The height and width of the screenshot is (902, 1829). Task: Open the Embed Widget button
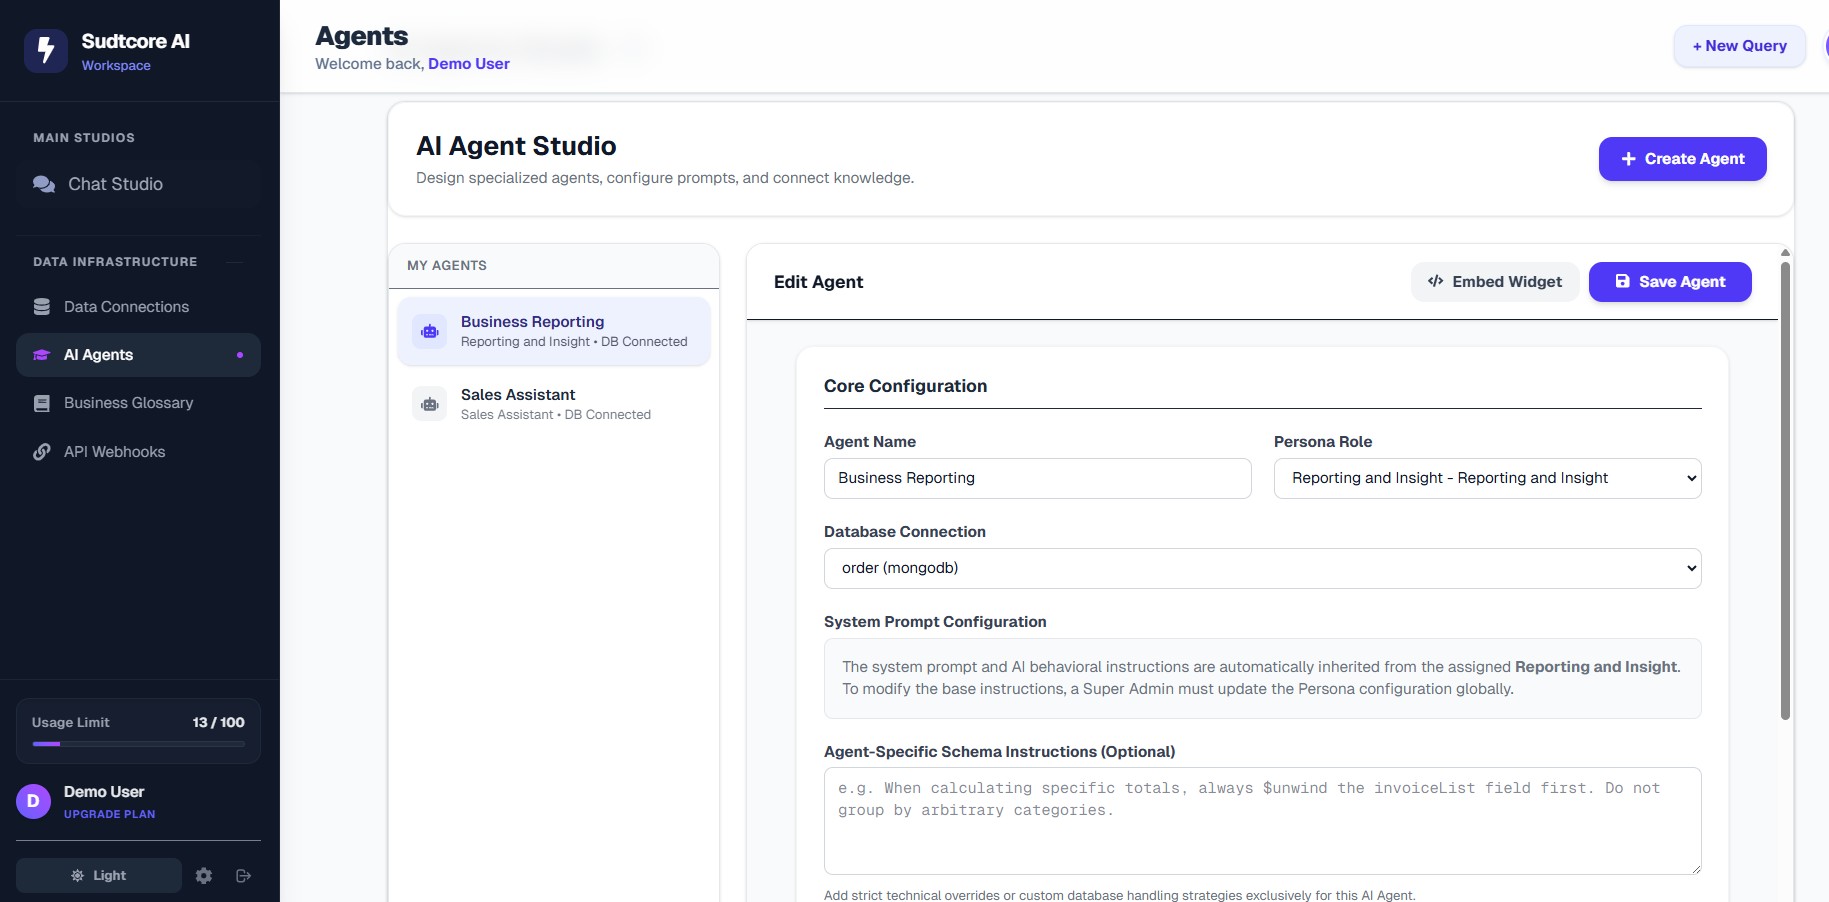(x=1494, y=282)
